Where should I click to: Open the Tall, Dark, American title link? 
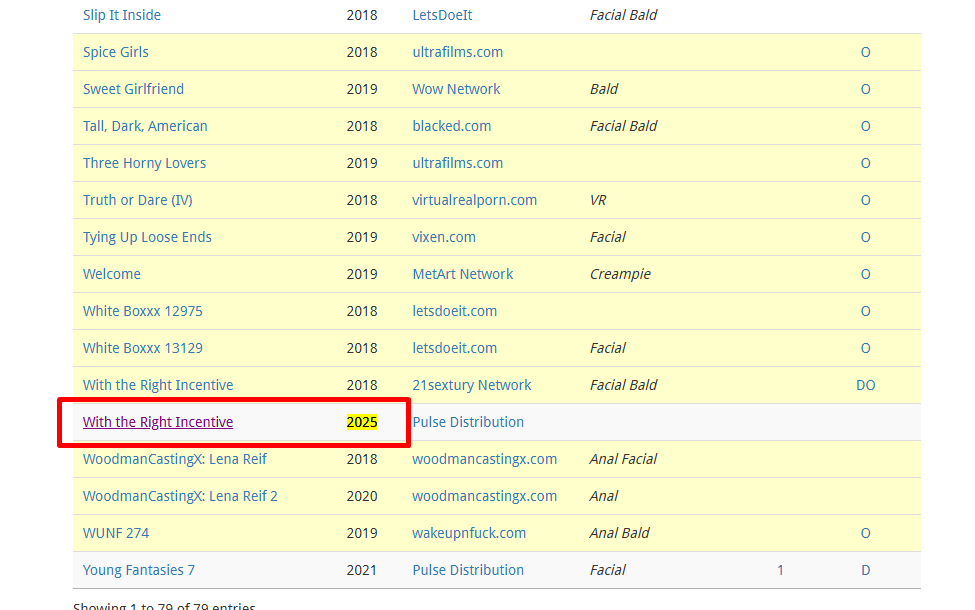[146, 126]
